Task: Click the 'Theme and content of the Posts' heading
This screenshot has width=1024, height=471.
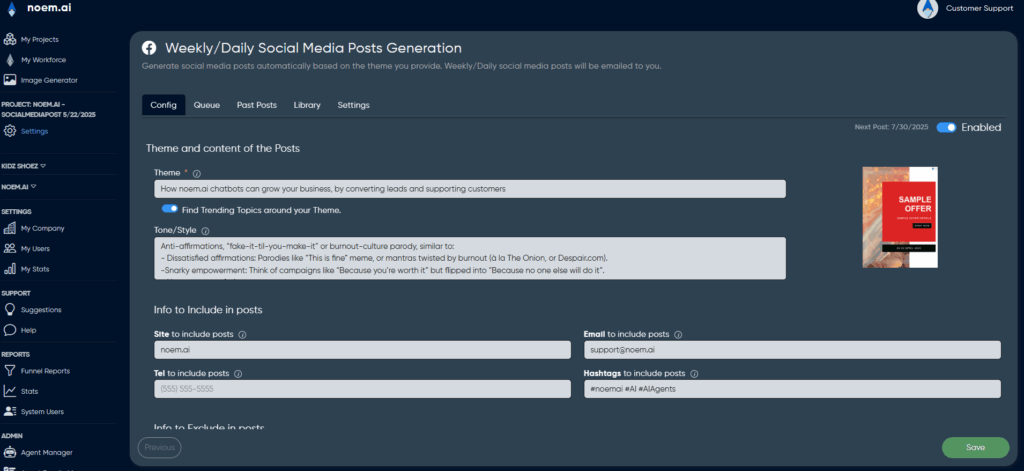Action: [223, 148]
